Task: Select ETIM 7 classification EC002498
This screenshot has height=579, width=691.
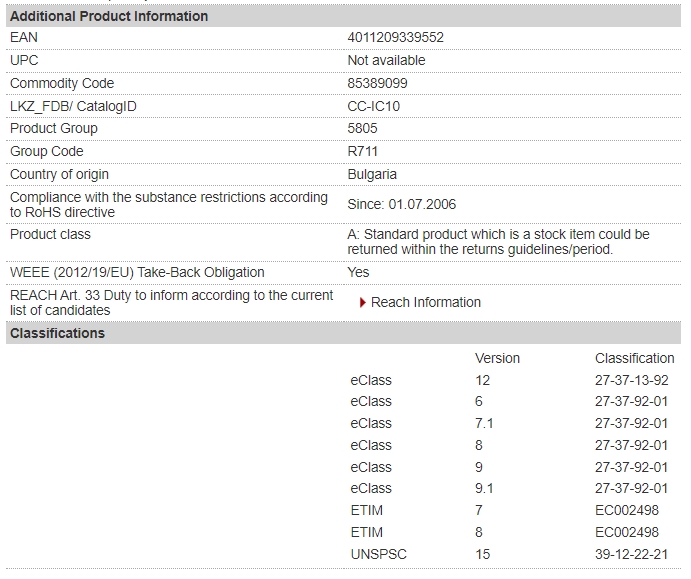Action: (627, 510)
